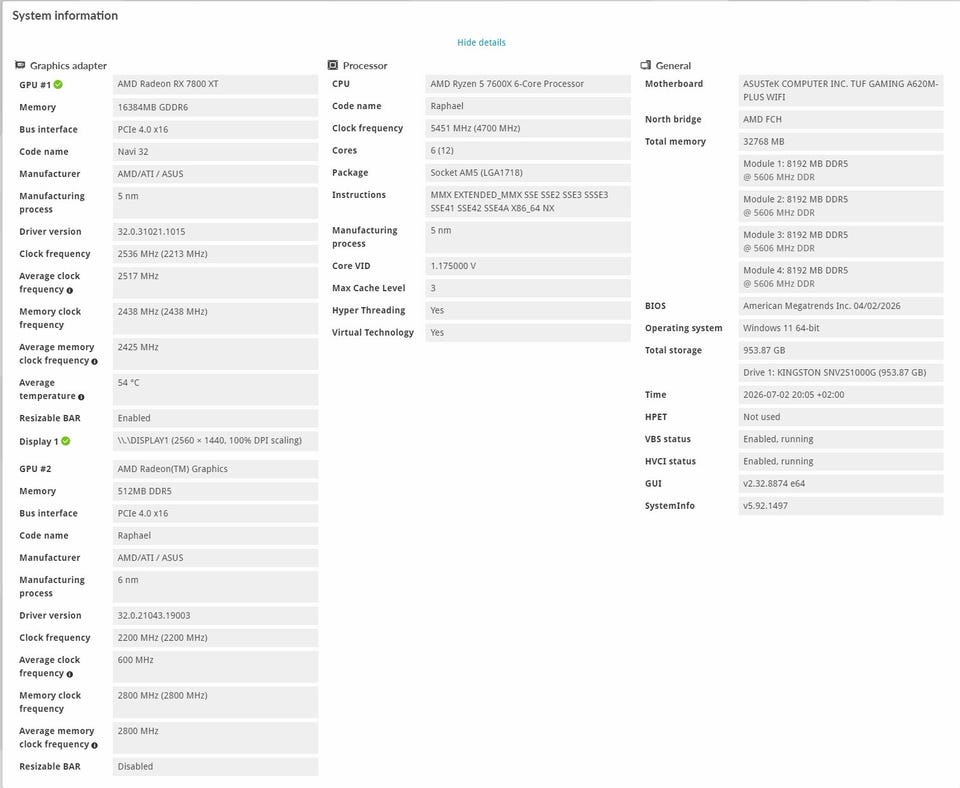This screenshot has width=960, height=788.
Task: Click the Processor section chip icon
Action: coord(332,65)
